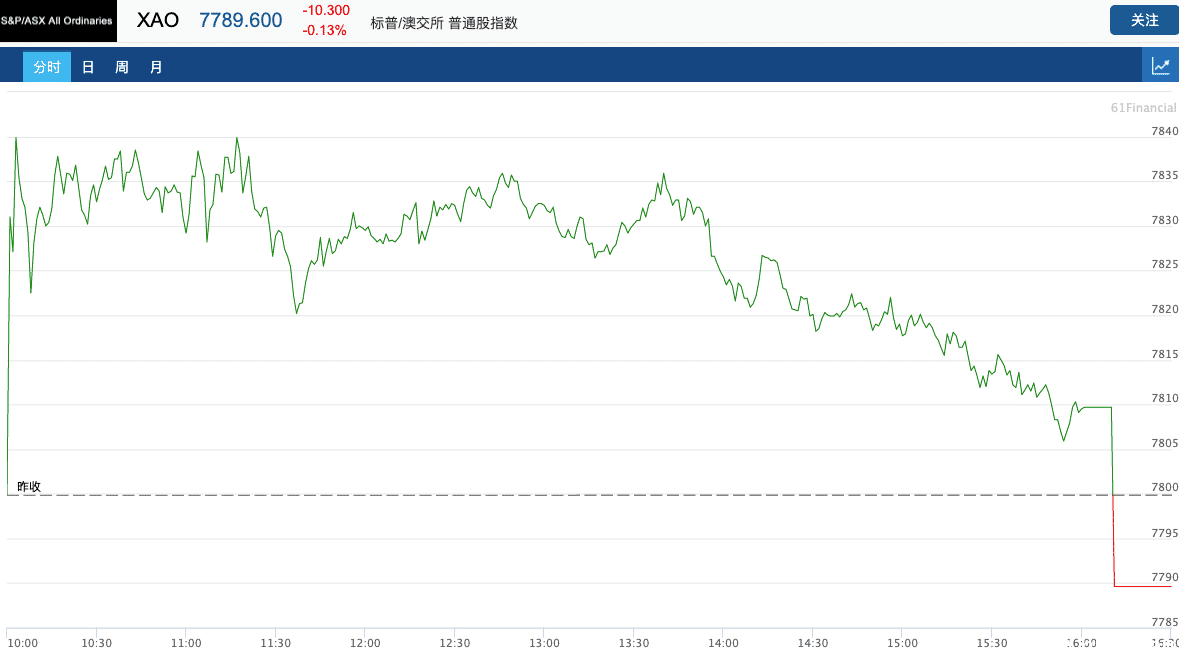Click the 7835 price axis label
Screen dimensions: 1179x657
(x=1165, y=175)
